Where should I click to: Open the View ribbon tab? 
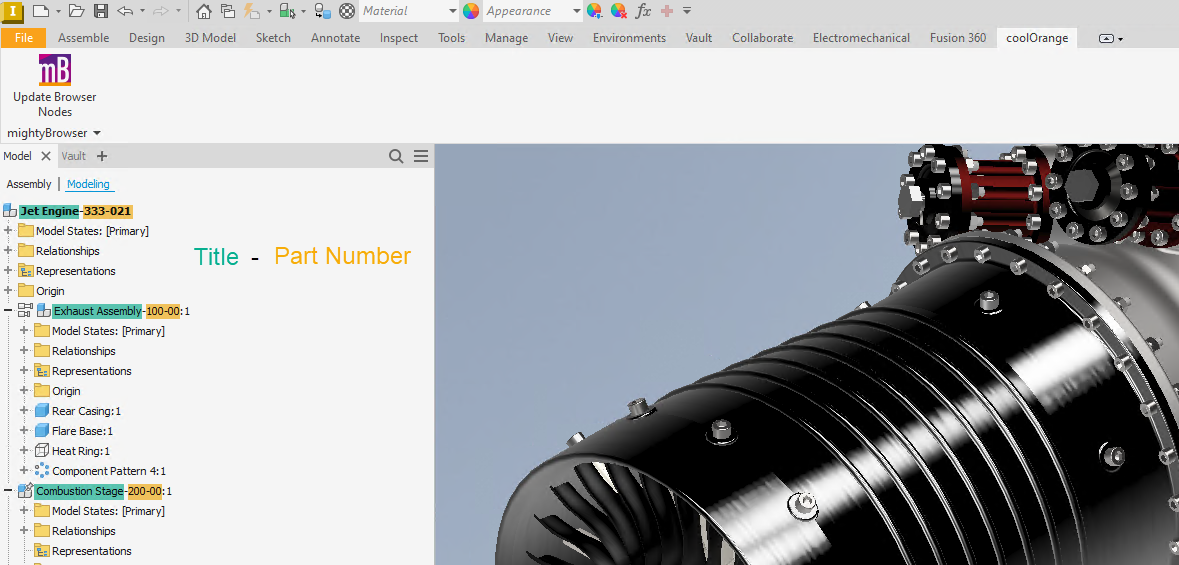(560, 38)
